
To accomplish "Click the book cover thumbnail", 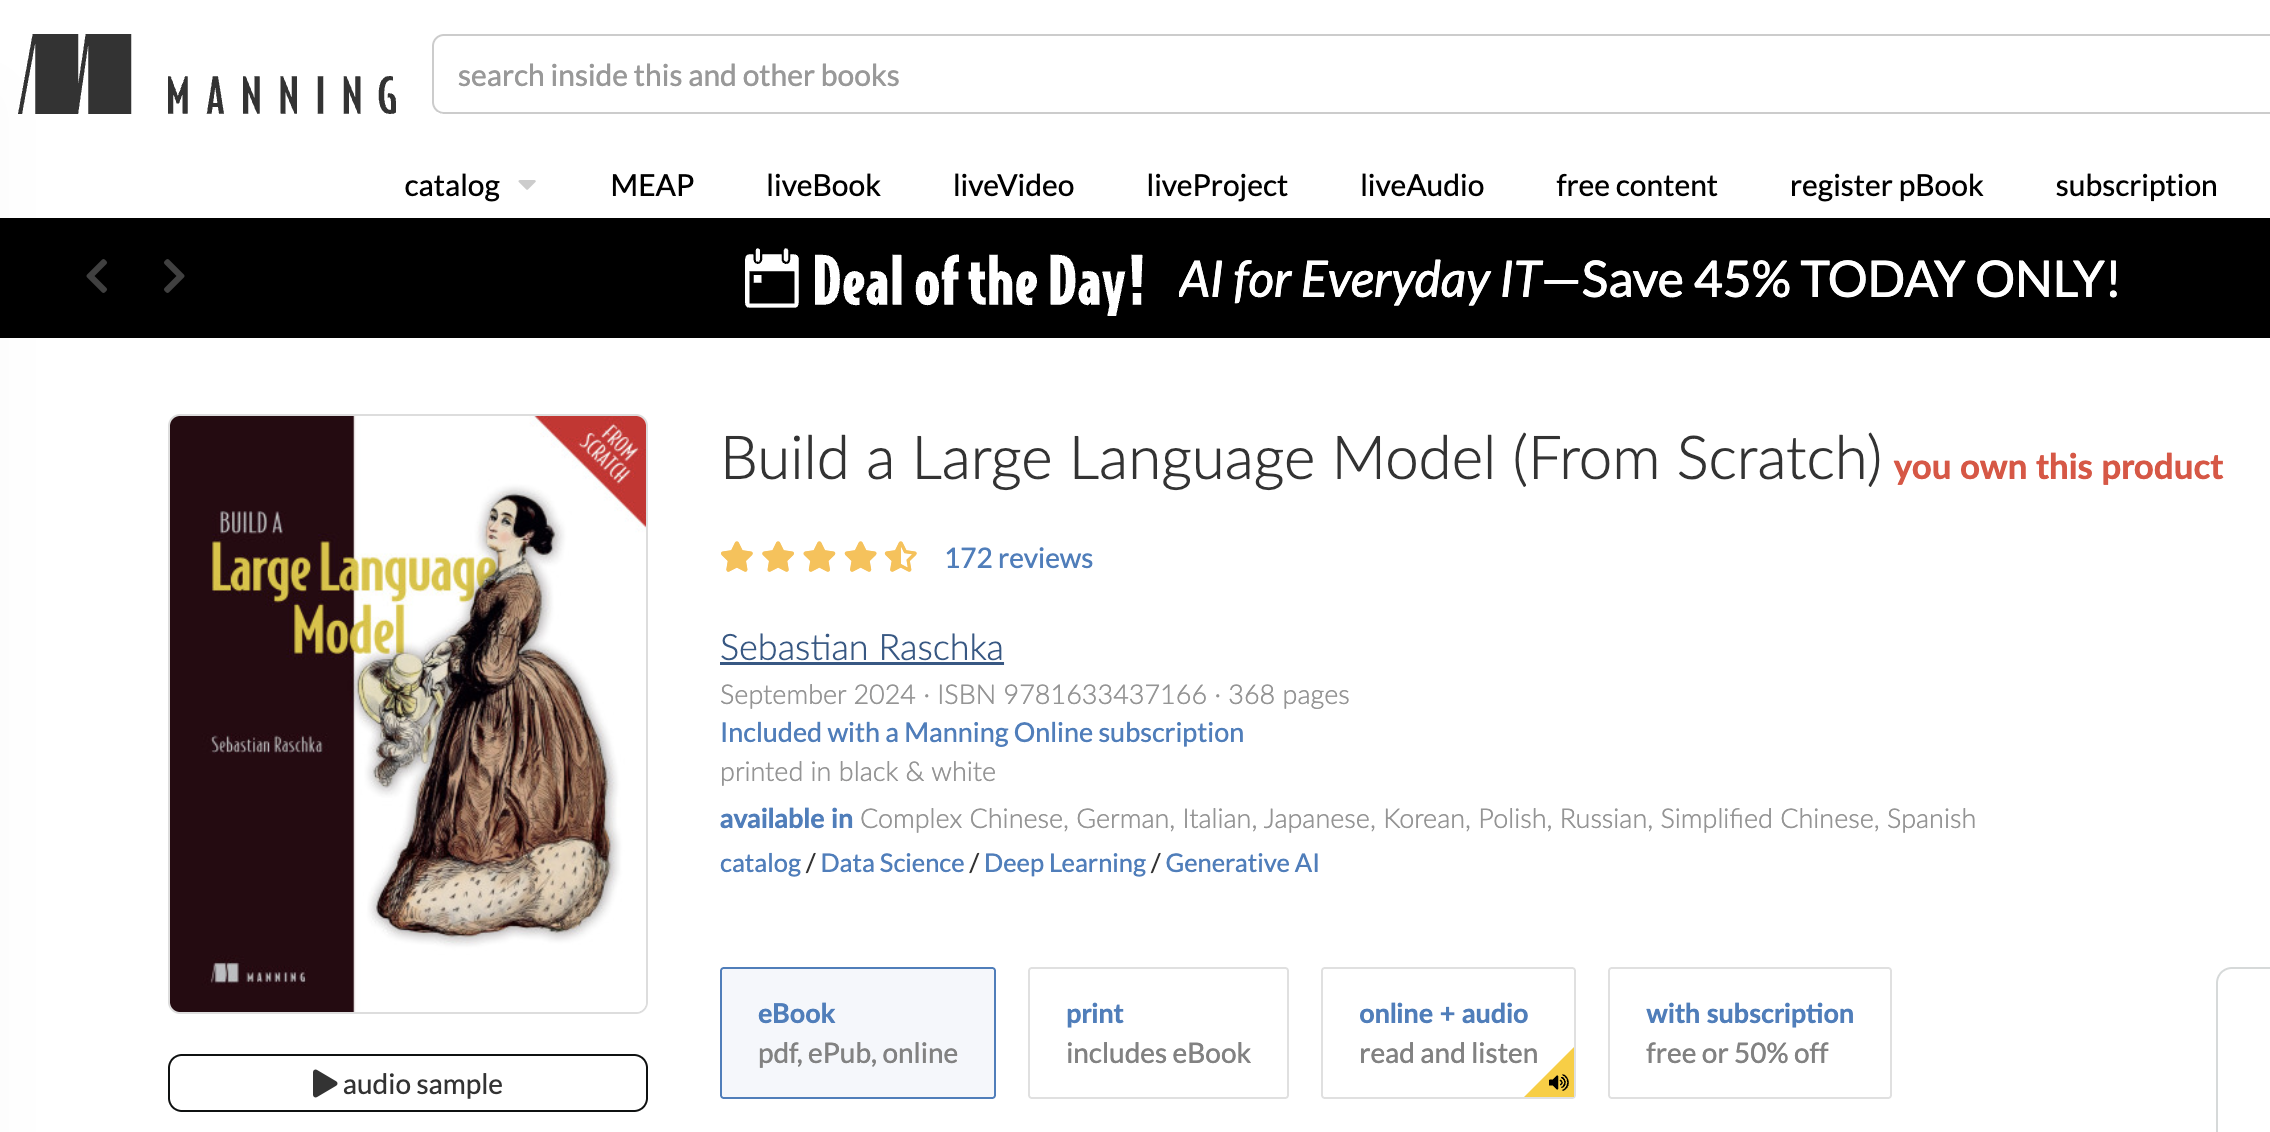I will click(408, 713).
